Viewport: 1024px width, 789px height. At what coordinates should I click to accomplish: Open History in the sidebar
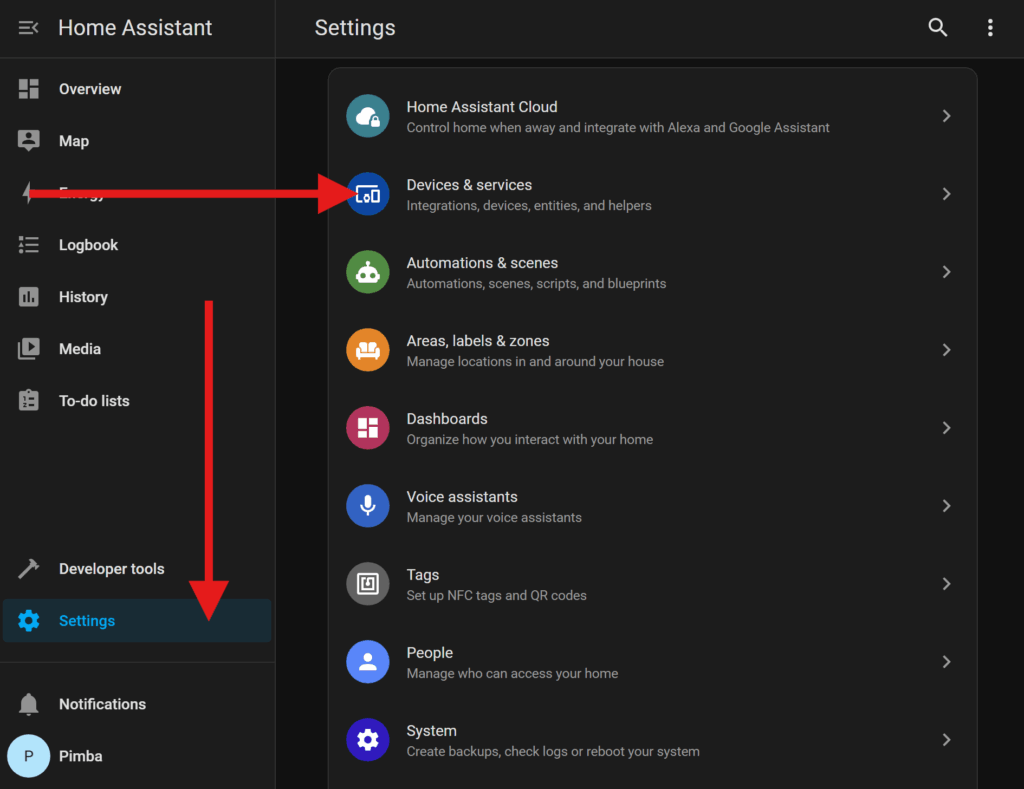pos(83,297)
